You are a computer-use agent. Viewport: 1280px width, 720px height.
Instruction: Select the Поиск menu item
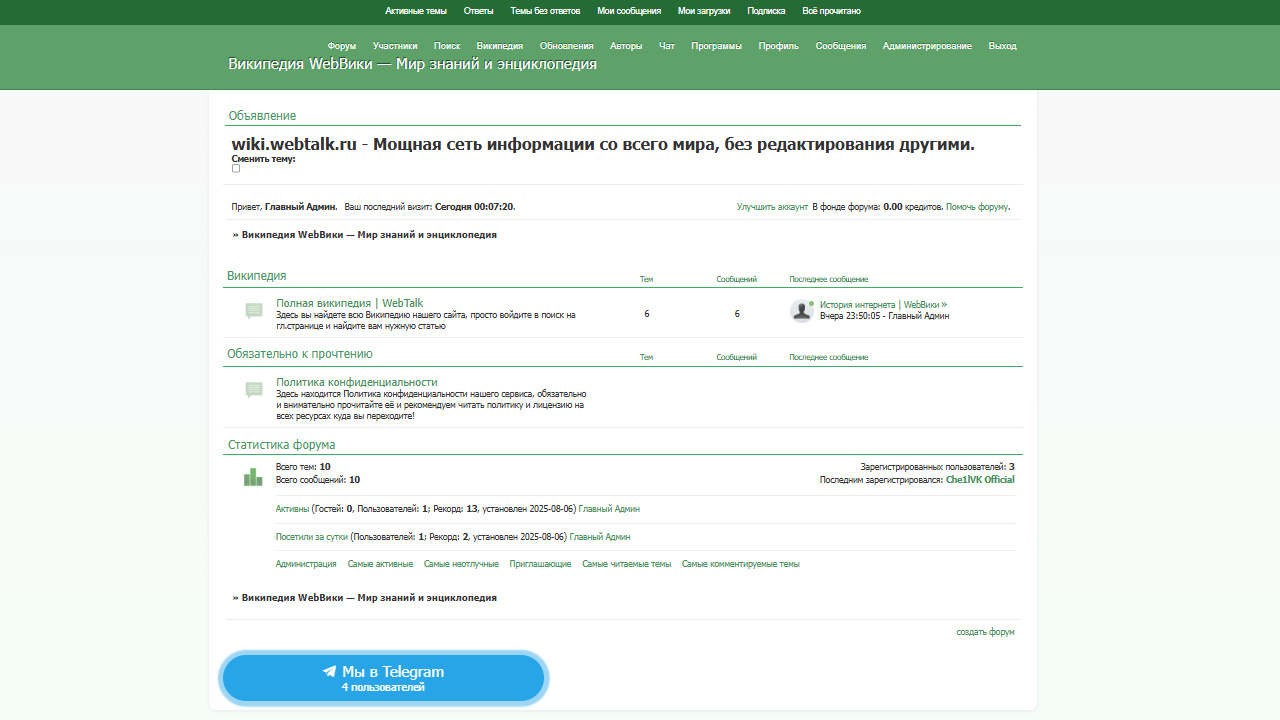[x=447, y=46]
